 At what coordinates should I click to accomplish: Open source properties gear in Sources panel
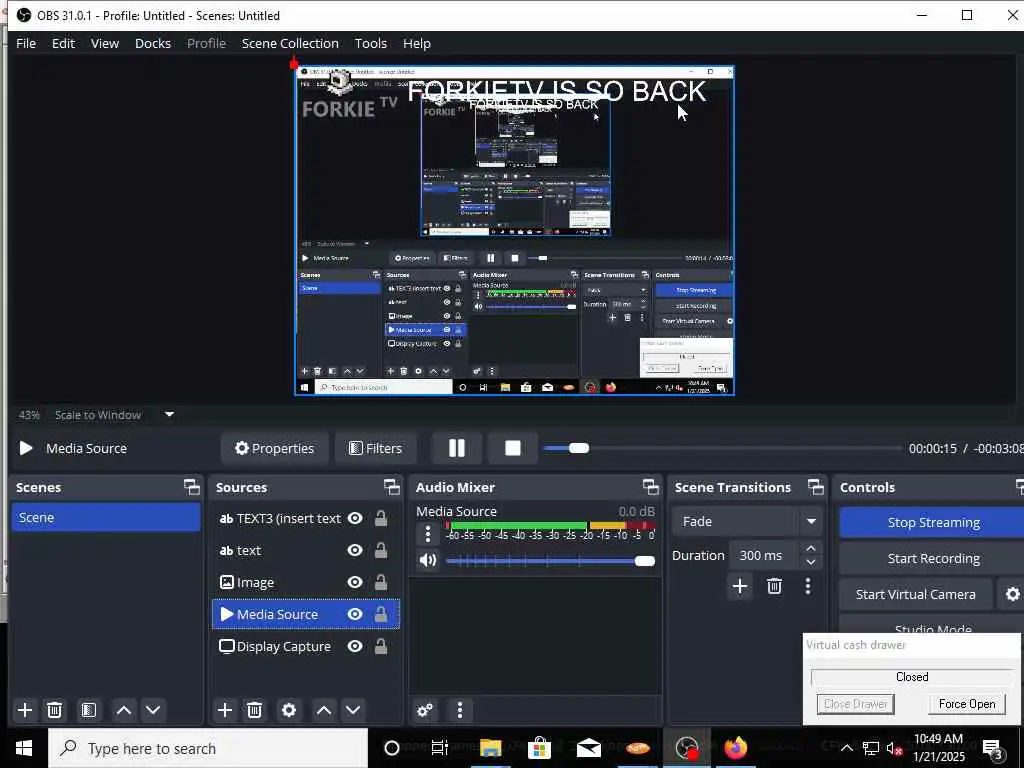click(289, 710)
